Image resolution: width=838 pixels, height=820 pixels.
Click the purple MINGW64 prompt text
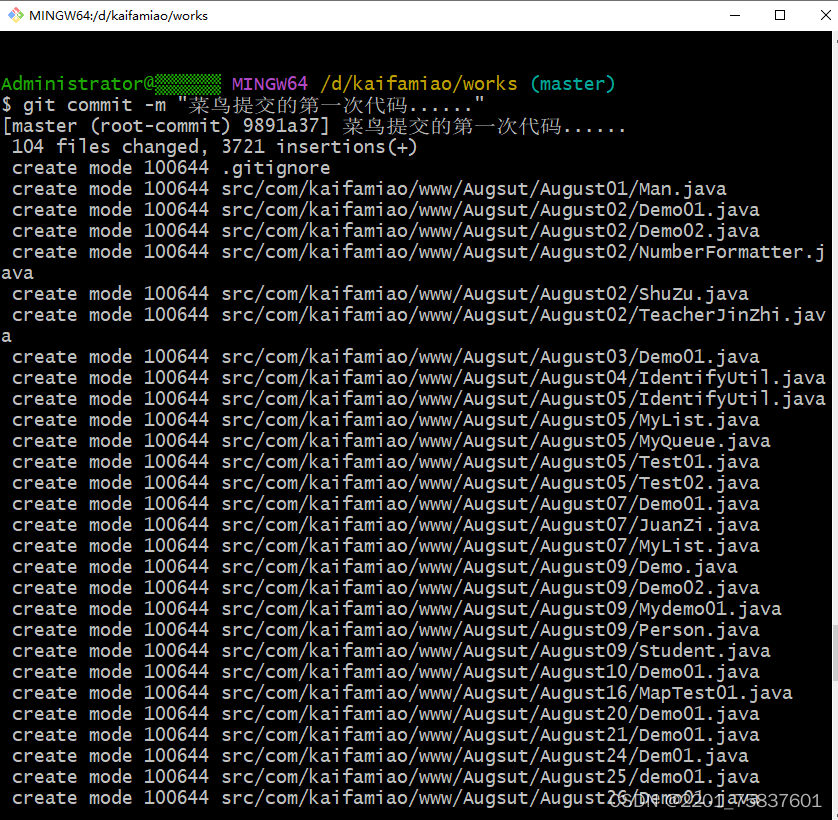(x=269, y=84)
